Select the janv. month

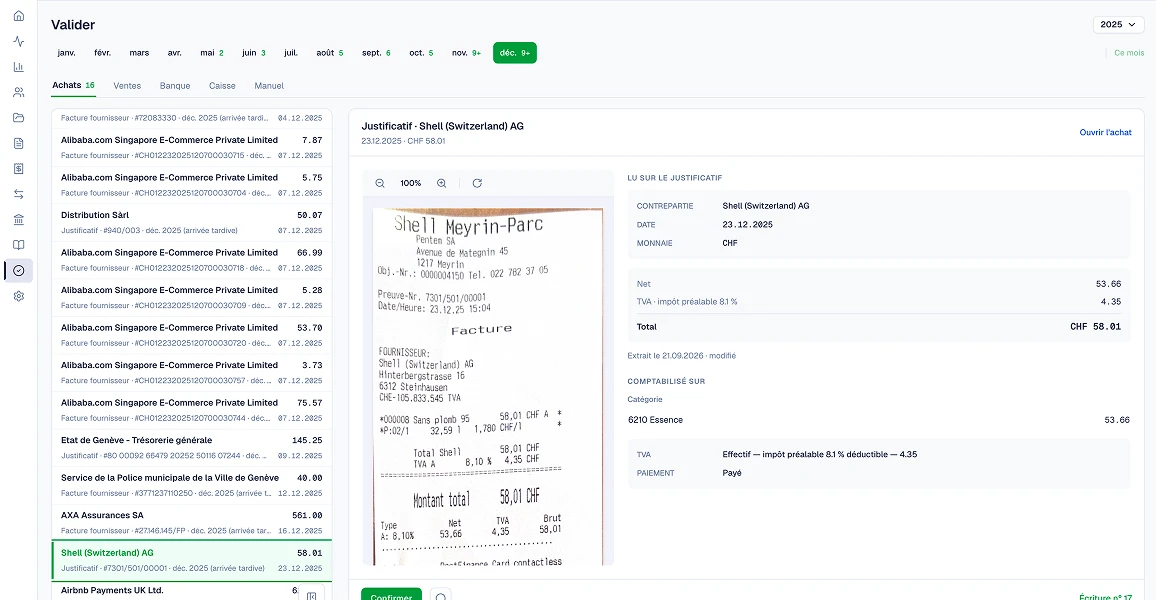66,53
